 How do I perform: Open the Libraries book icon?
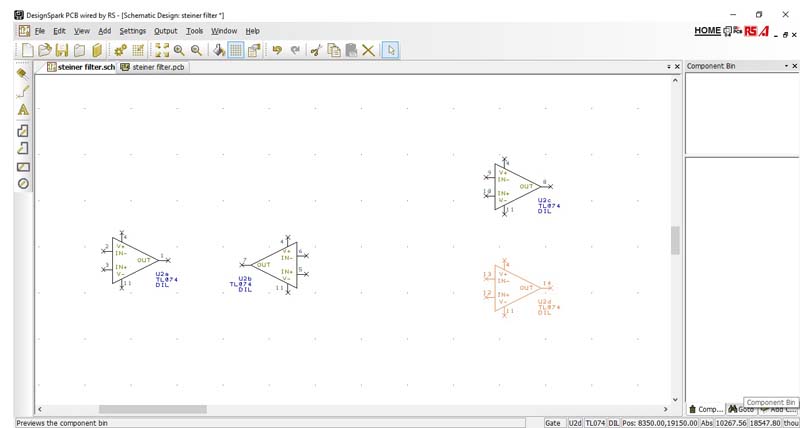coord(97,50)
